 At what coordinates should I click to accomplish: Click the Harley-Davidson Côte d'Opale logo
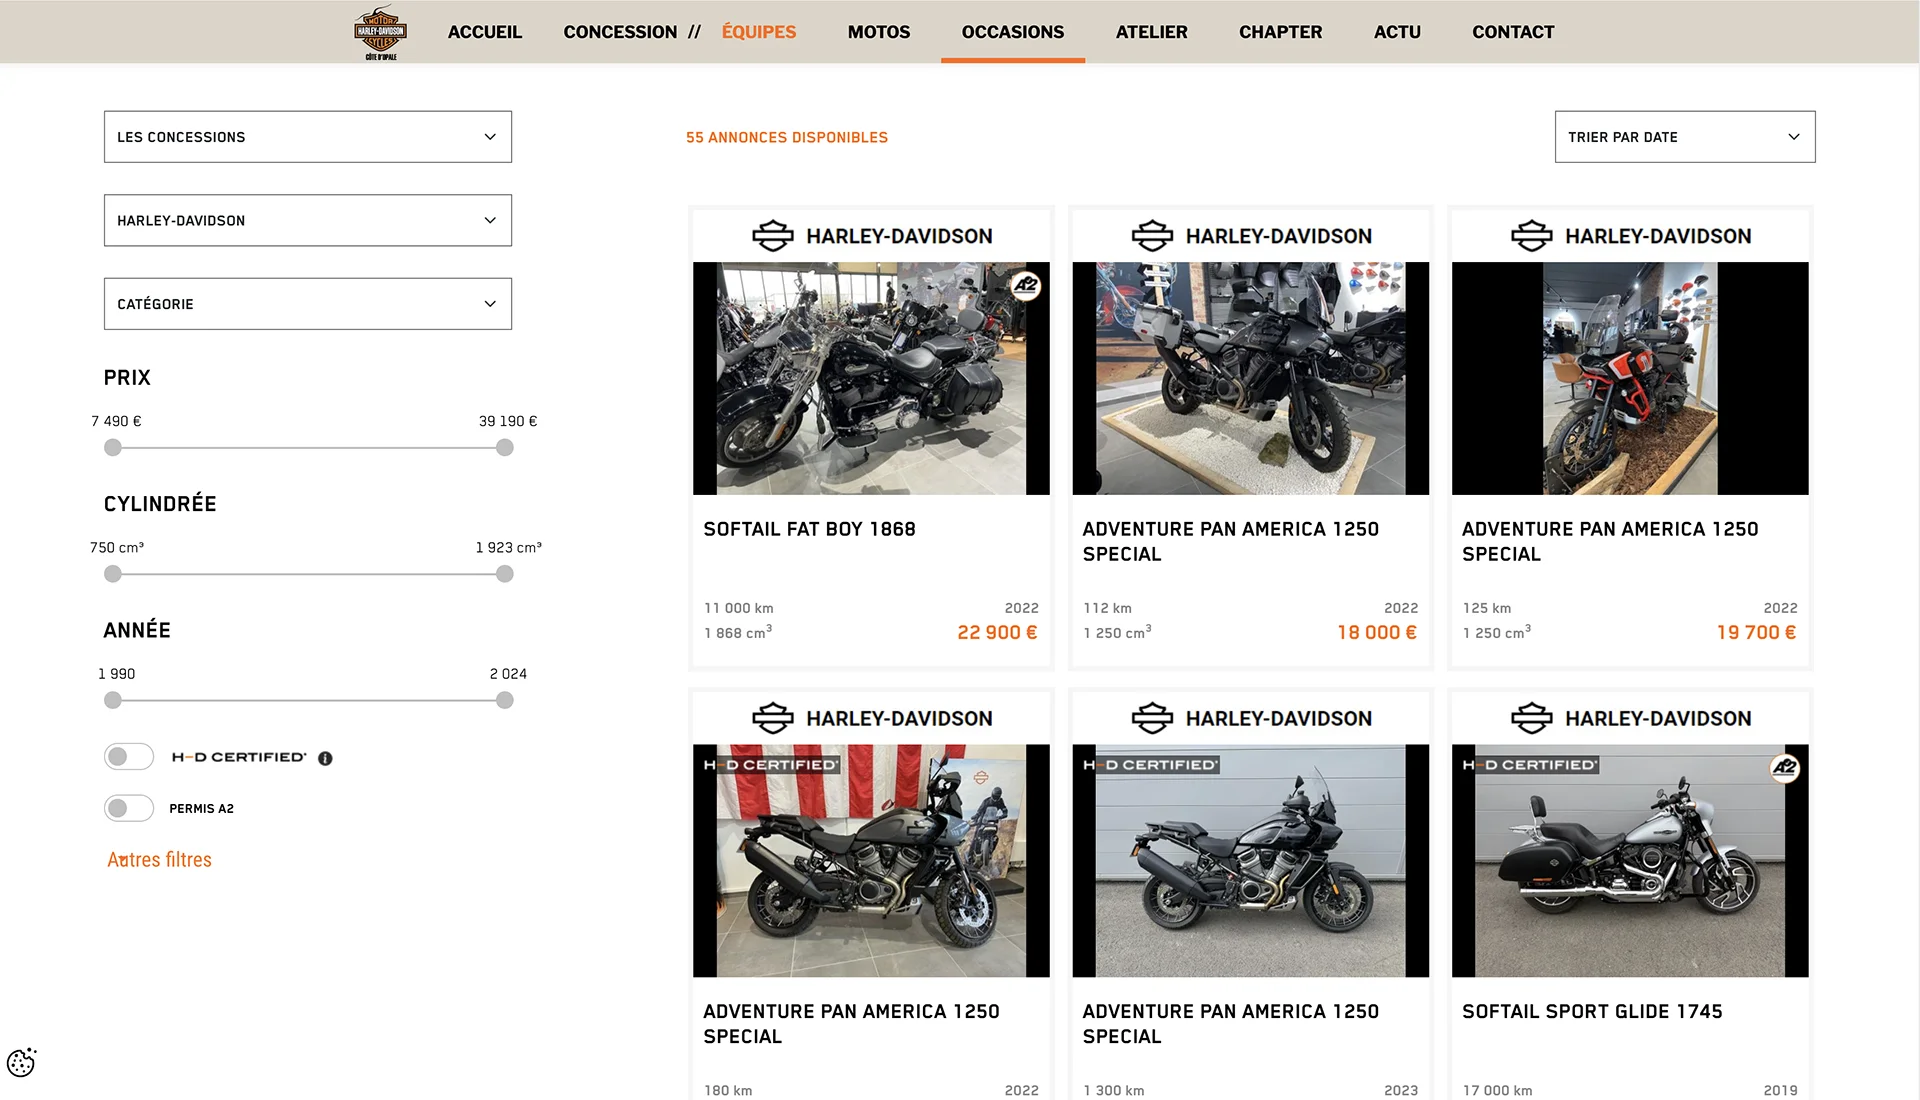point(380,33)
